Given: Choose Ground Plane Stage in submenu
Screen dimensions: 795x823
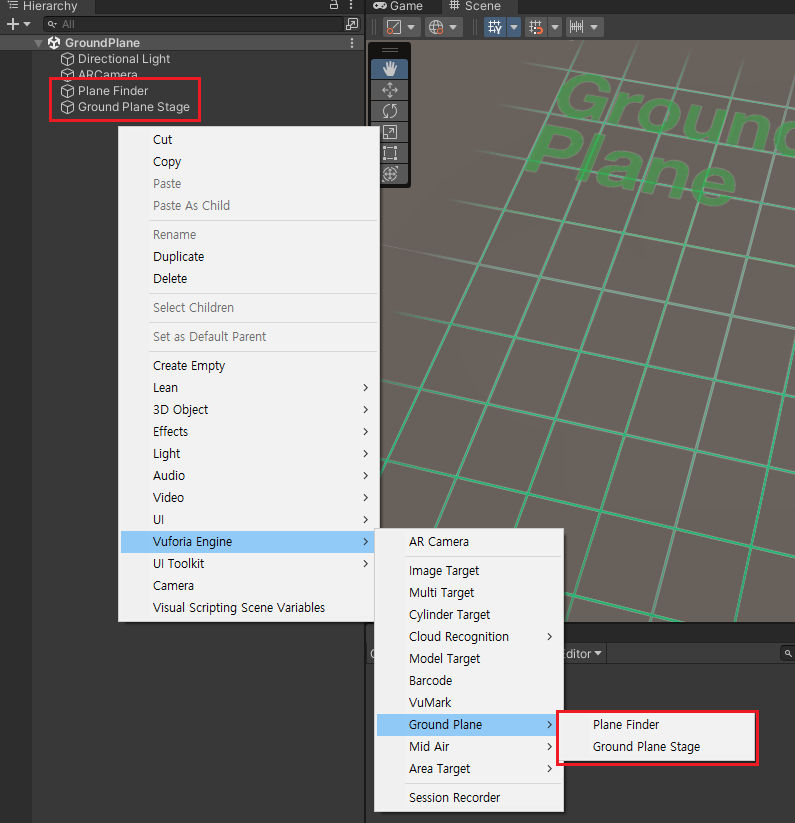Looking at the screenshot, I should (656, 747).
